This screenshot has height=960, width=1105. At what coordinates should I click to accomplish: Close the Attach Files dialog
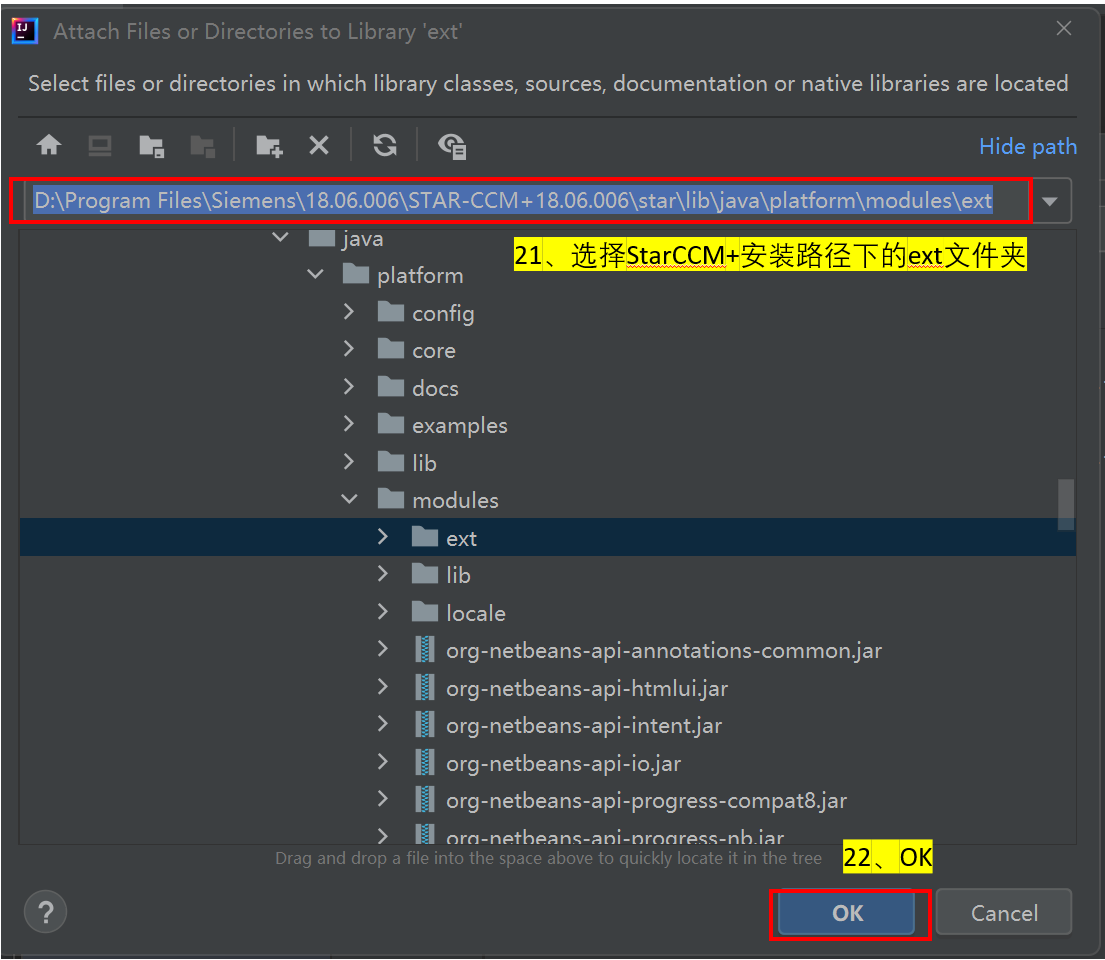(1063, 28)
